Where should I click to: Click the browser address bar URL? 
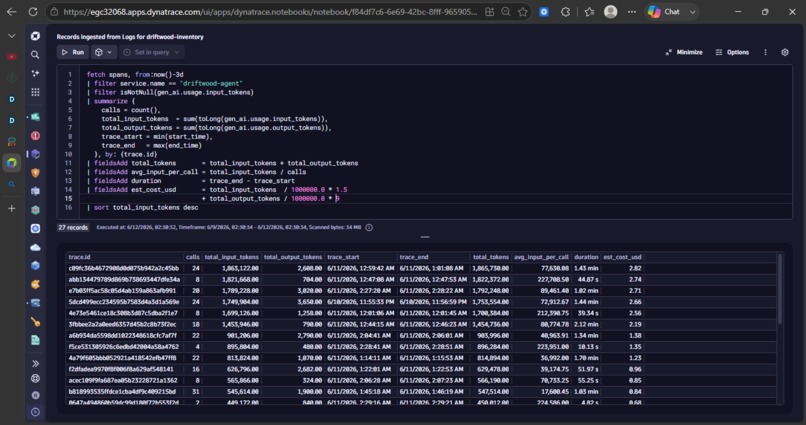pos(270,11)
